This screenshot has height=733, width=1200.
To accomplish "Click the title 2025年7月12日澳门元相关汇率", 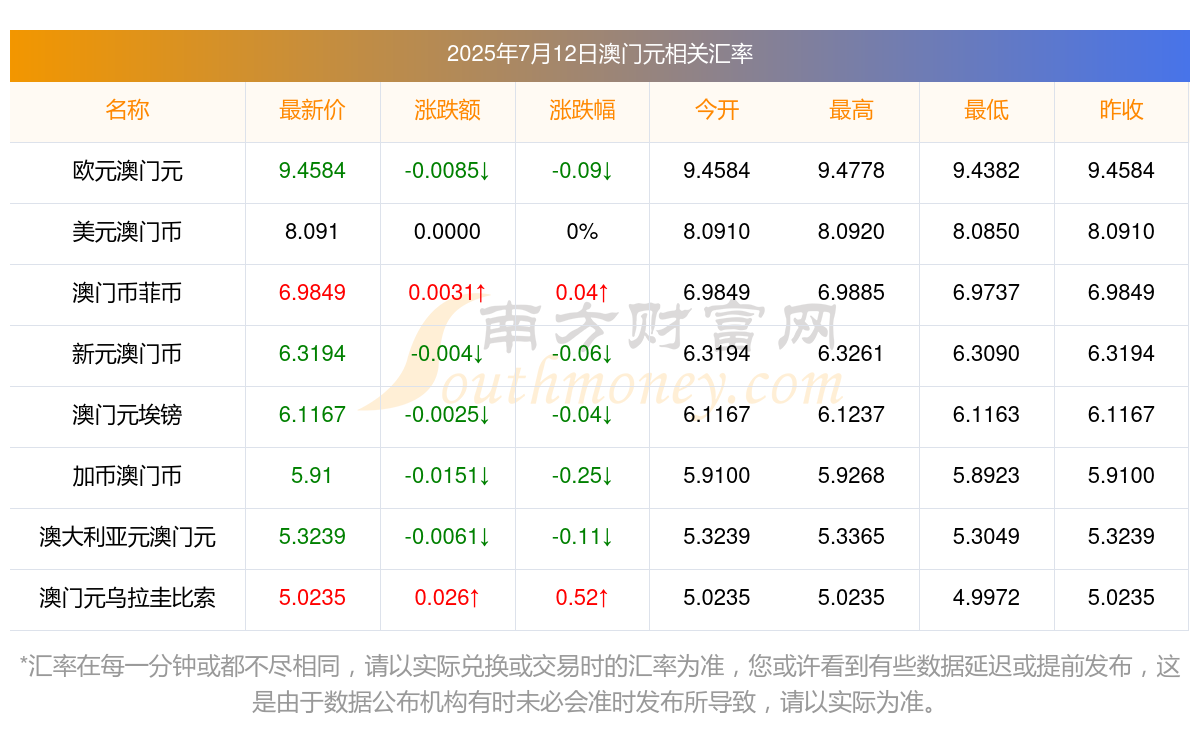I will tap(599, 54).
